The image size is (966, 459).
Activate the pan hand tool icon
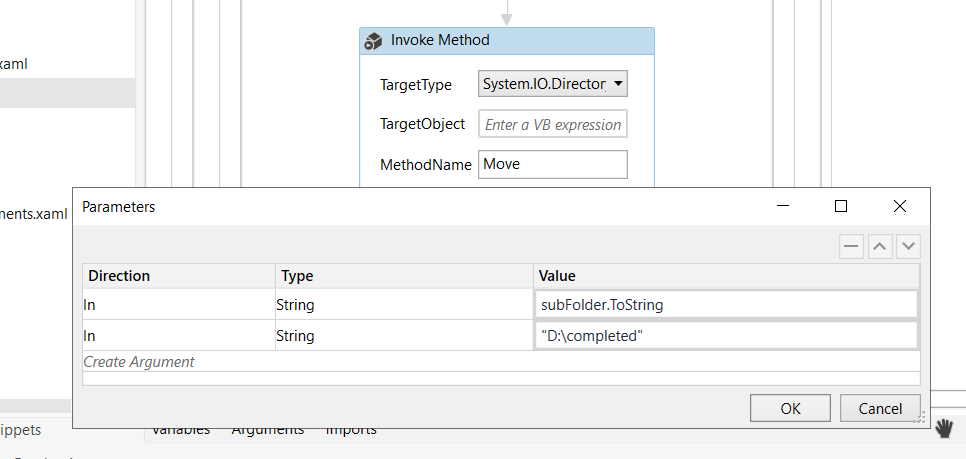(x=944, y=428)
